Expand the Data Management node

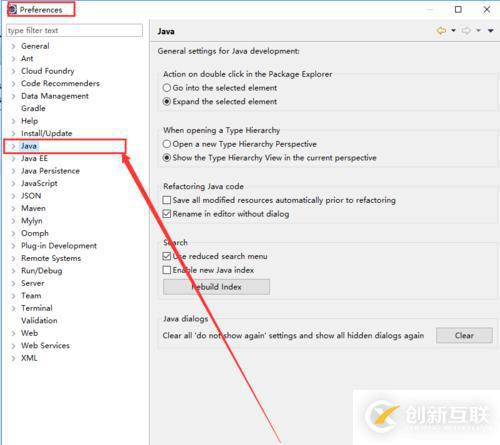[13, 96]
